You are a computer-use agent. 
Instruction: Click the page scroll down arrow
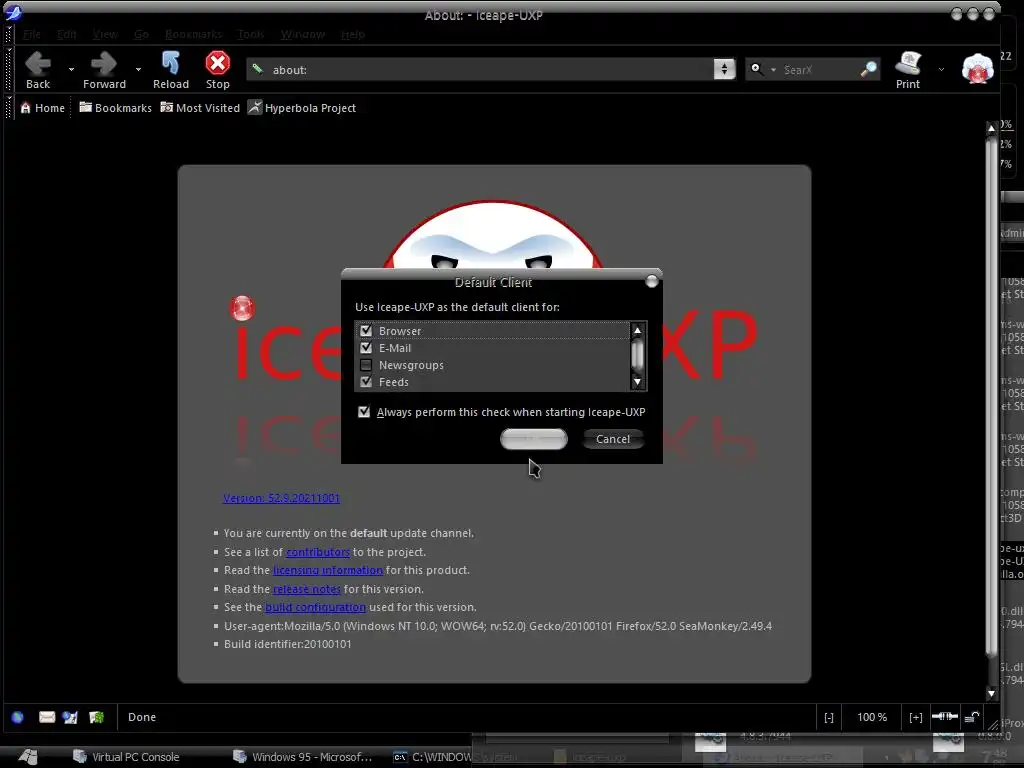tap(991, 694)
